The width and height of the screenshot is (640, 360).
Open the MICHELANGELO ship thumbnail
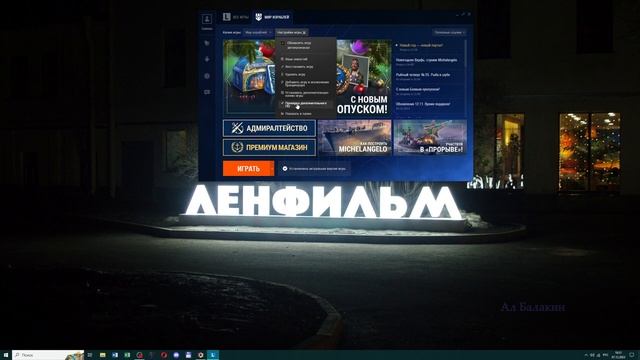[354, 137]
